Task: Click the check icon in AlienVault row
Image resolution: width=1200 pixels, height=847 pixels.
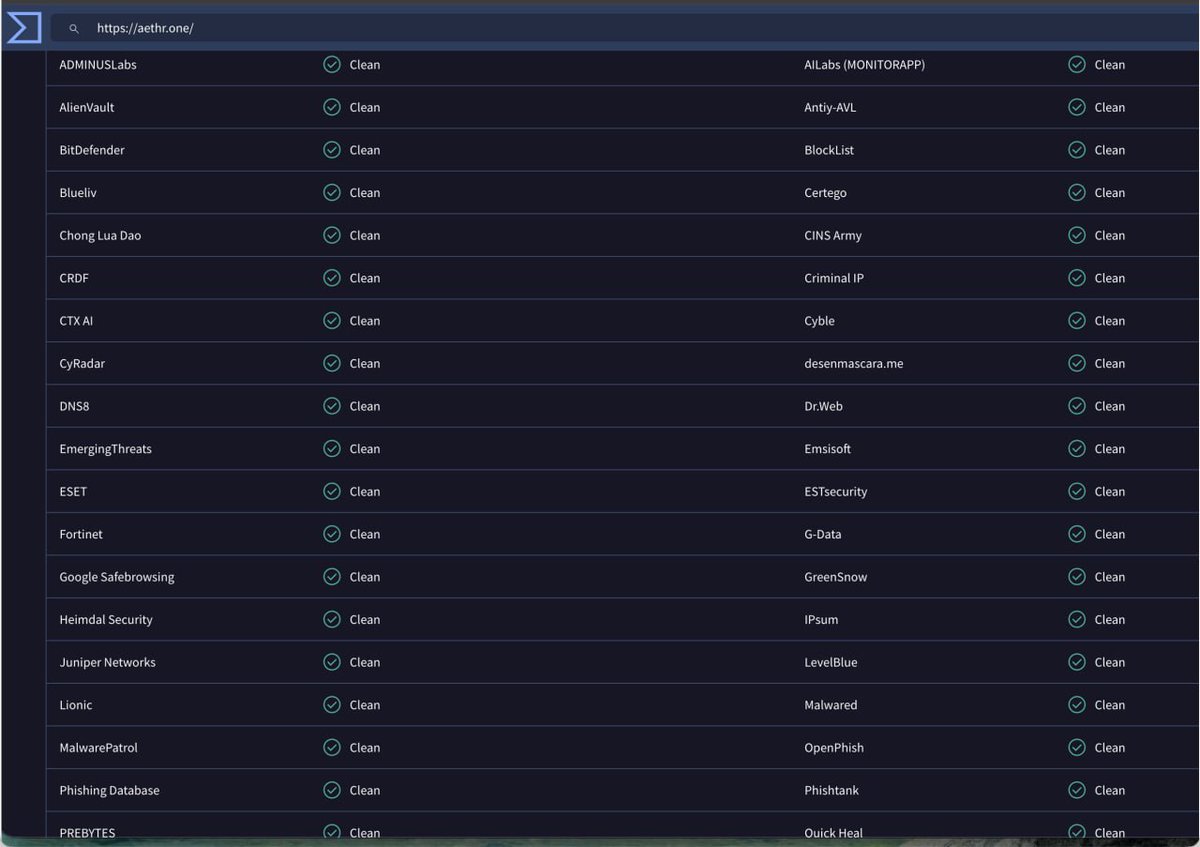Action: click(x=332, y=107)
